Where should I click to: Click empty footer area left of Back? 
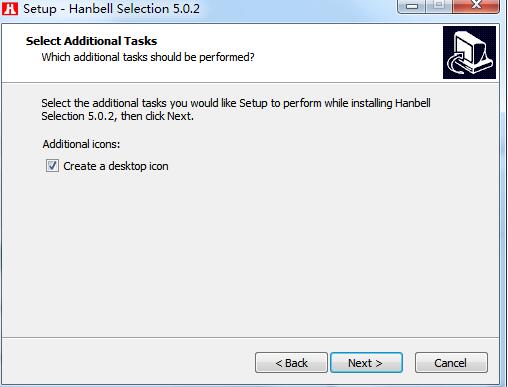pyautogui.click(x=127, y=363)
